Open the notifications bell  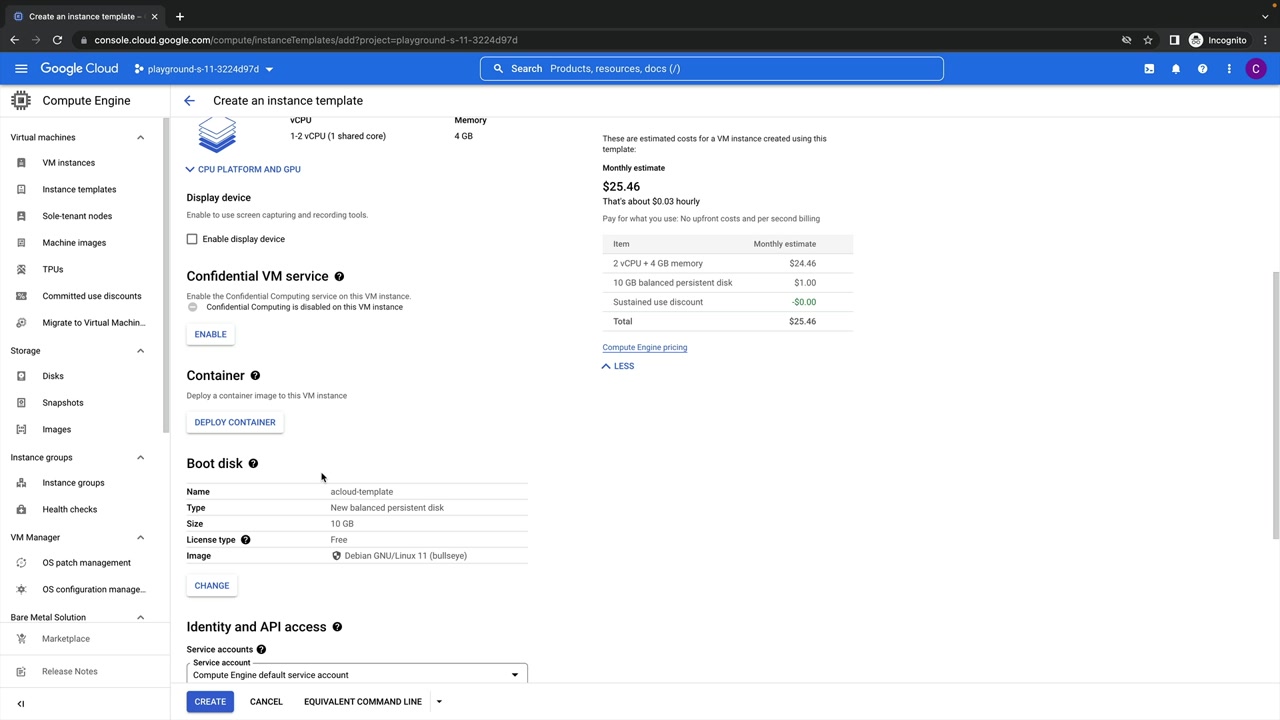coord(1176,69)
